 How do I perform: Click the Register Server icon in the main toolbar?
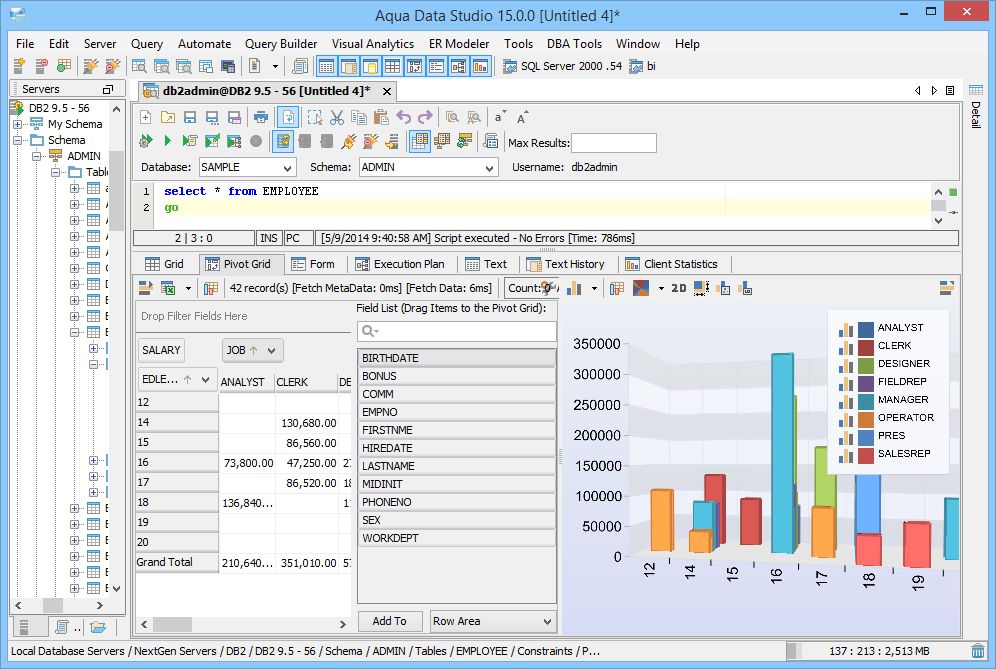coord(19,66)
